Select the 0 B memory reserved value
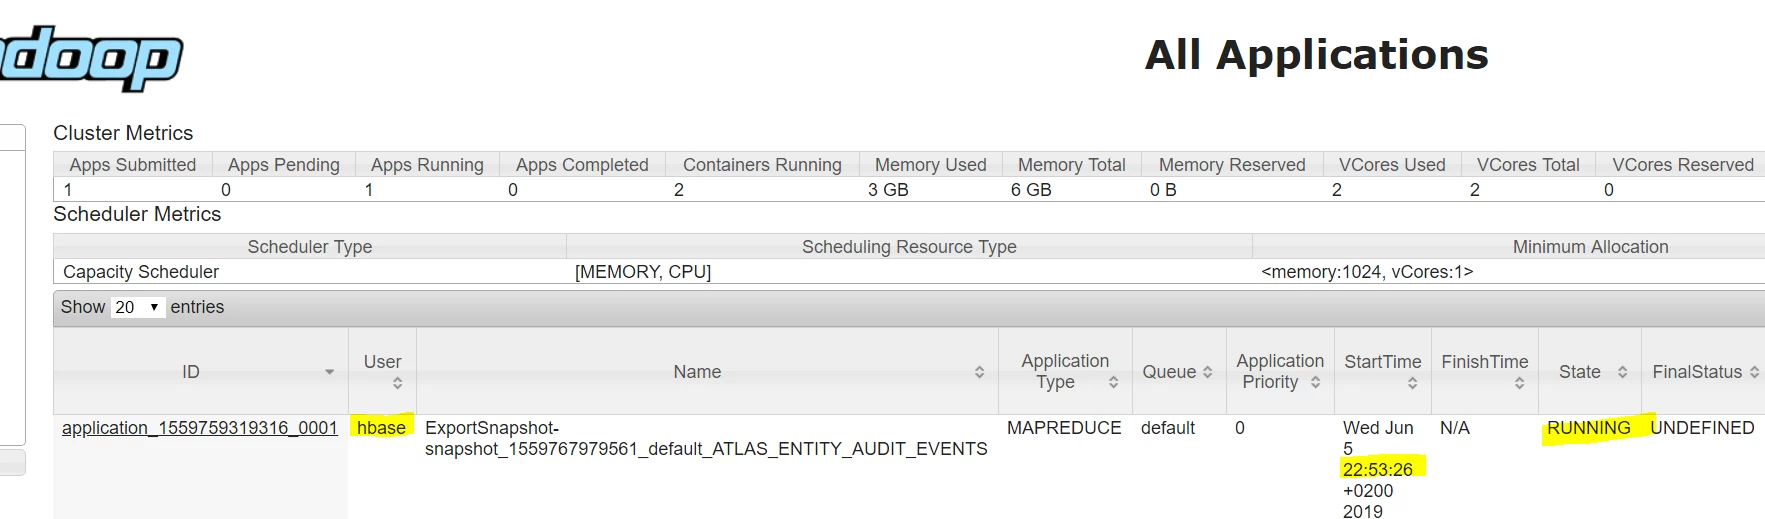The width and height of the screenshot is (1765, 519). coord(1163,190)
